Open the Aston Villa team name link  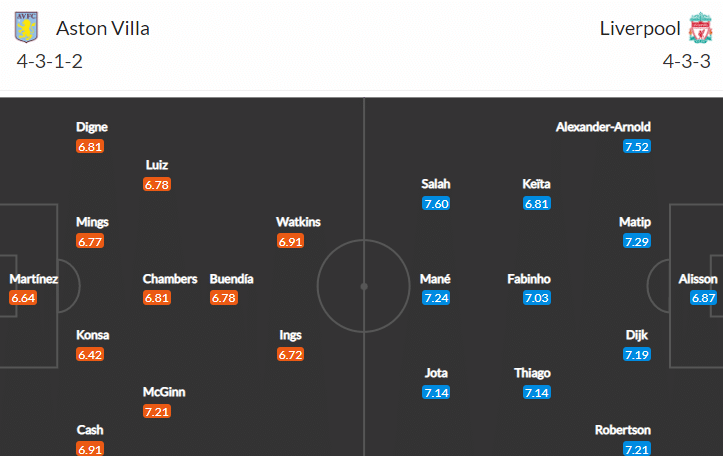(103, 28)
